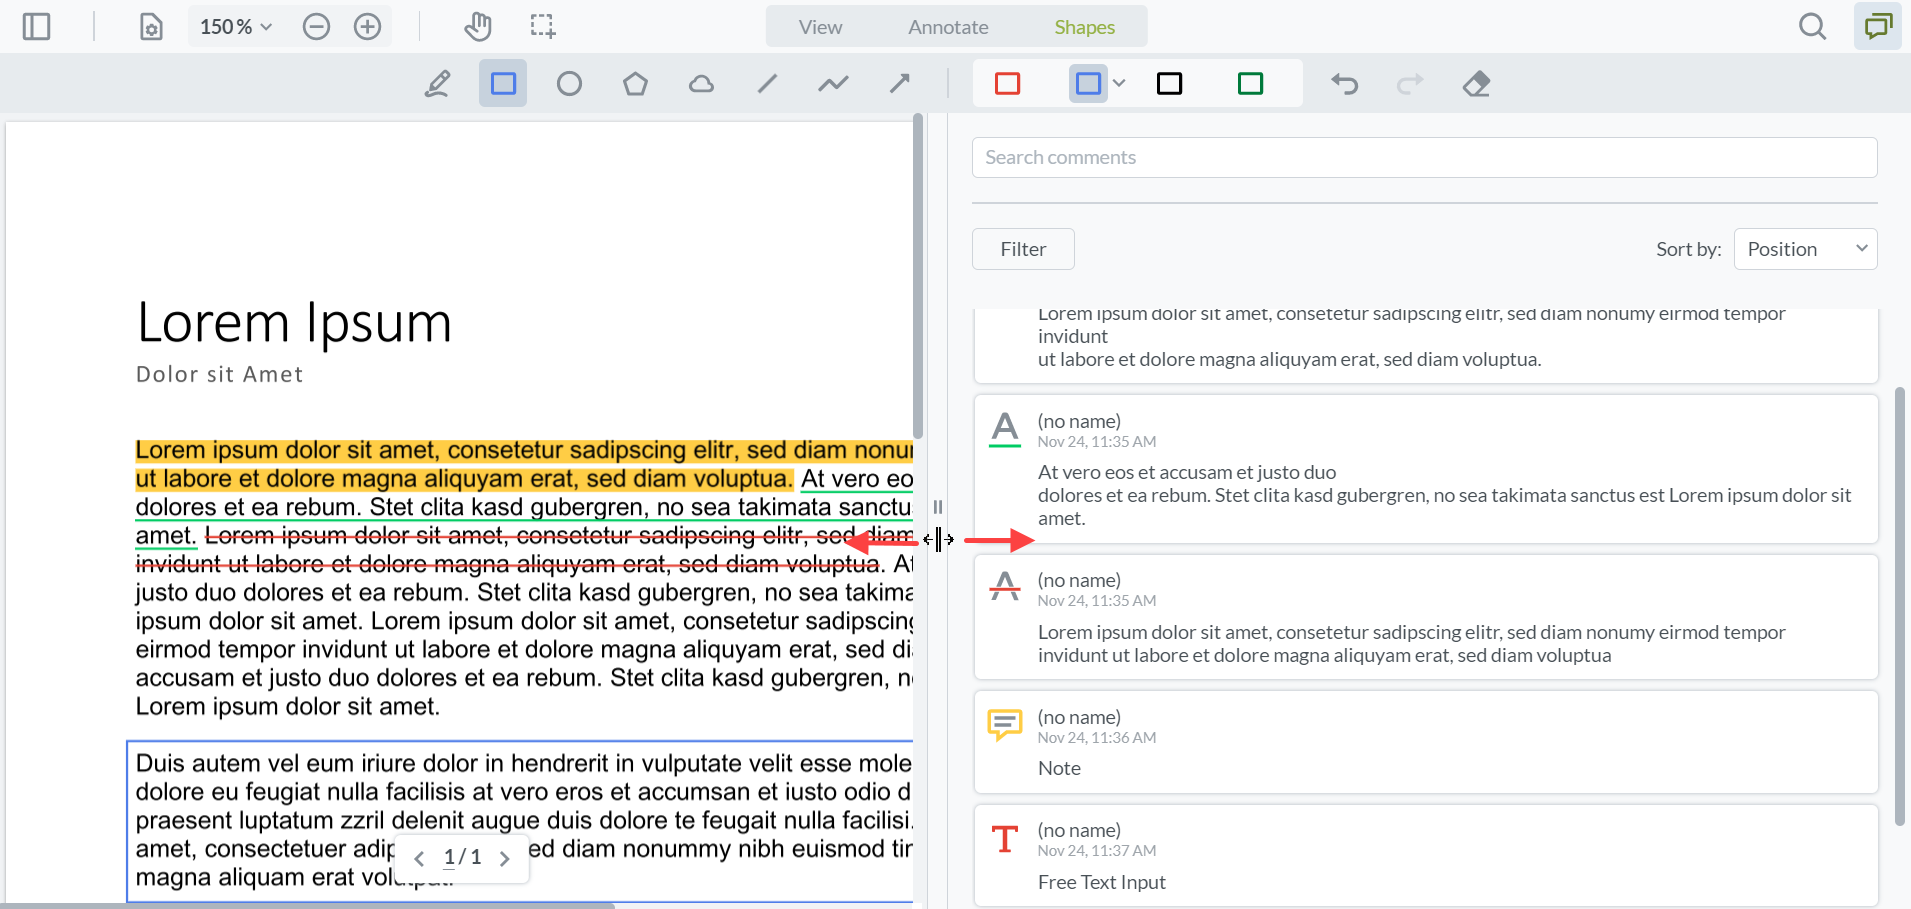Image resolution: width=1911 pixels, height=909 pixels.
Task: Click the Filter button
Action: [x=1023, y=249]
